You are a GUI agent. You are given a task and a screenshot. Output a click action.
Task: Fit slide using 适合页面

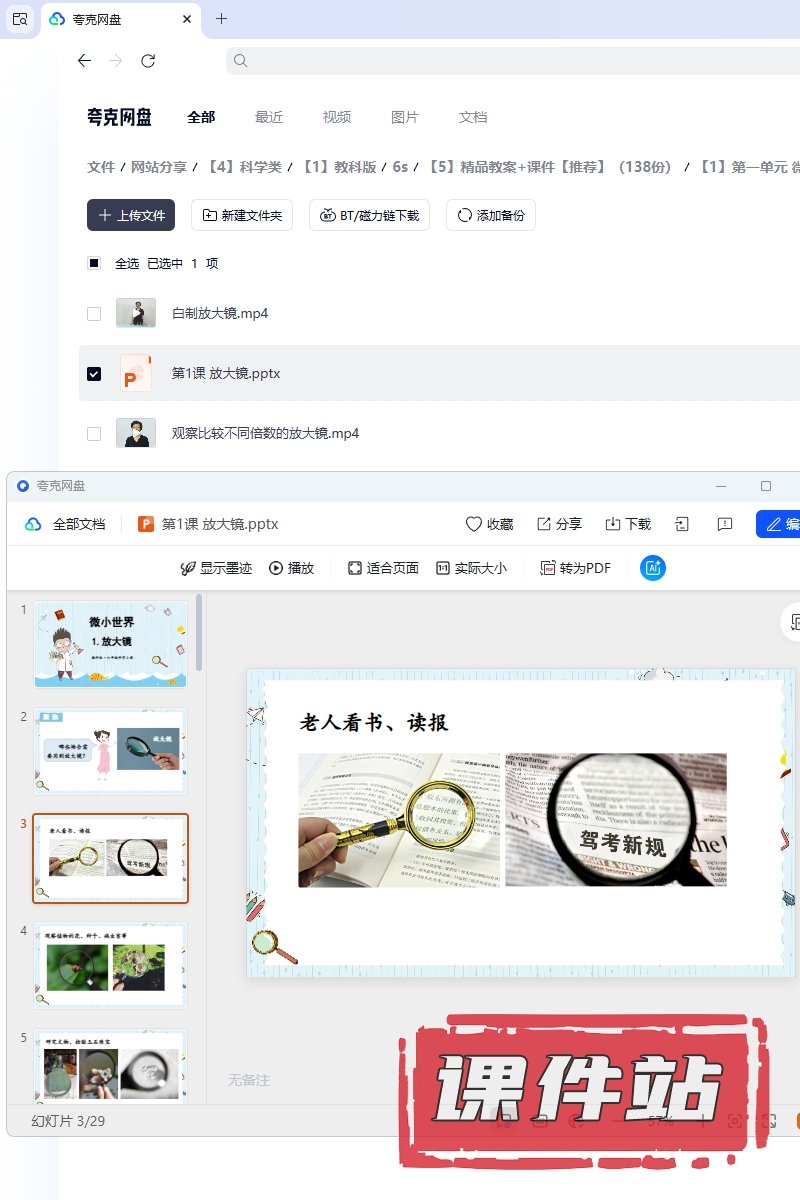coord(383,568)
